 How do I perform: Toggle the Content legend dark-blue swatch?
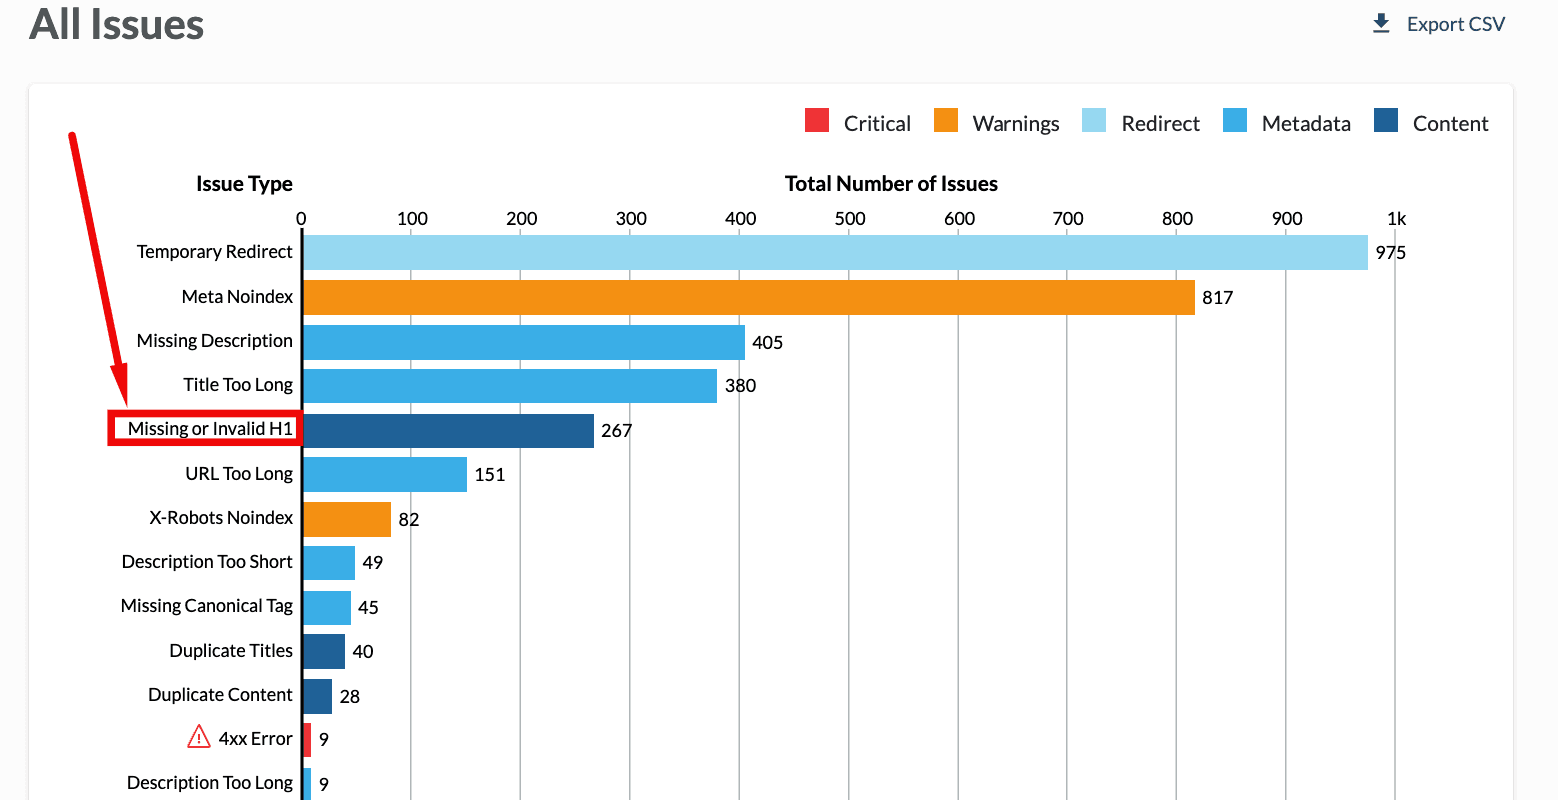(x=1386, y=121)
